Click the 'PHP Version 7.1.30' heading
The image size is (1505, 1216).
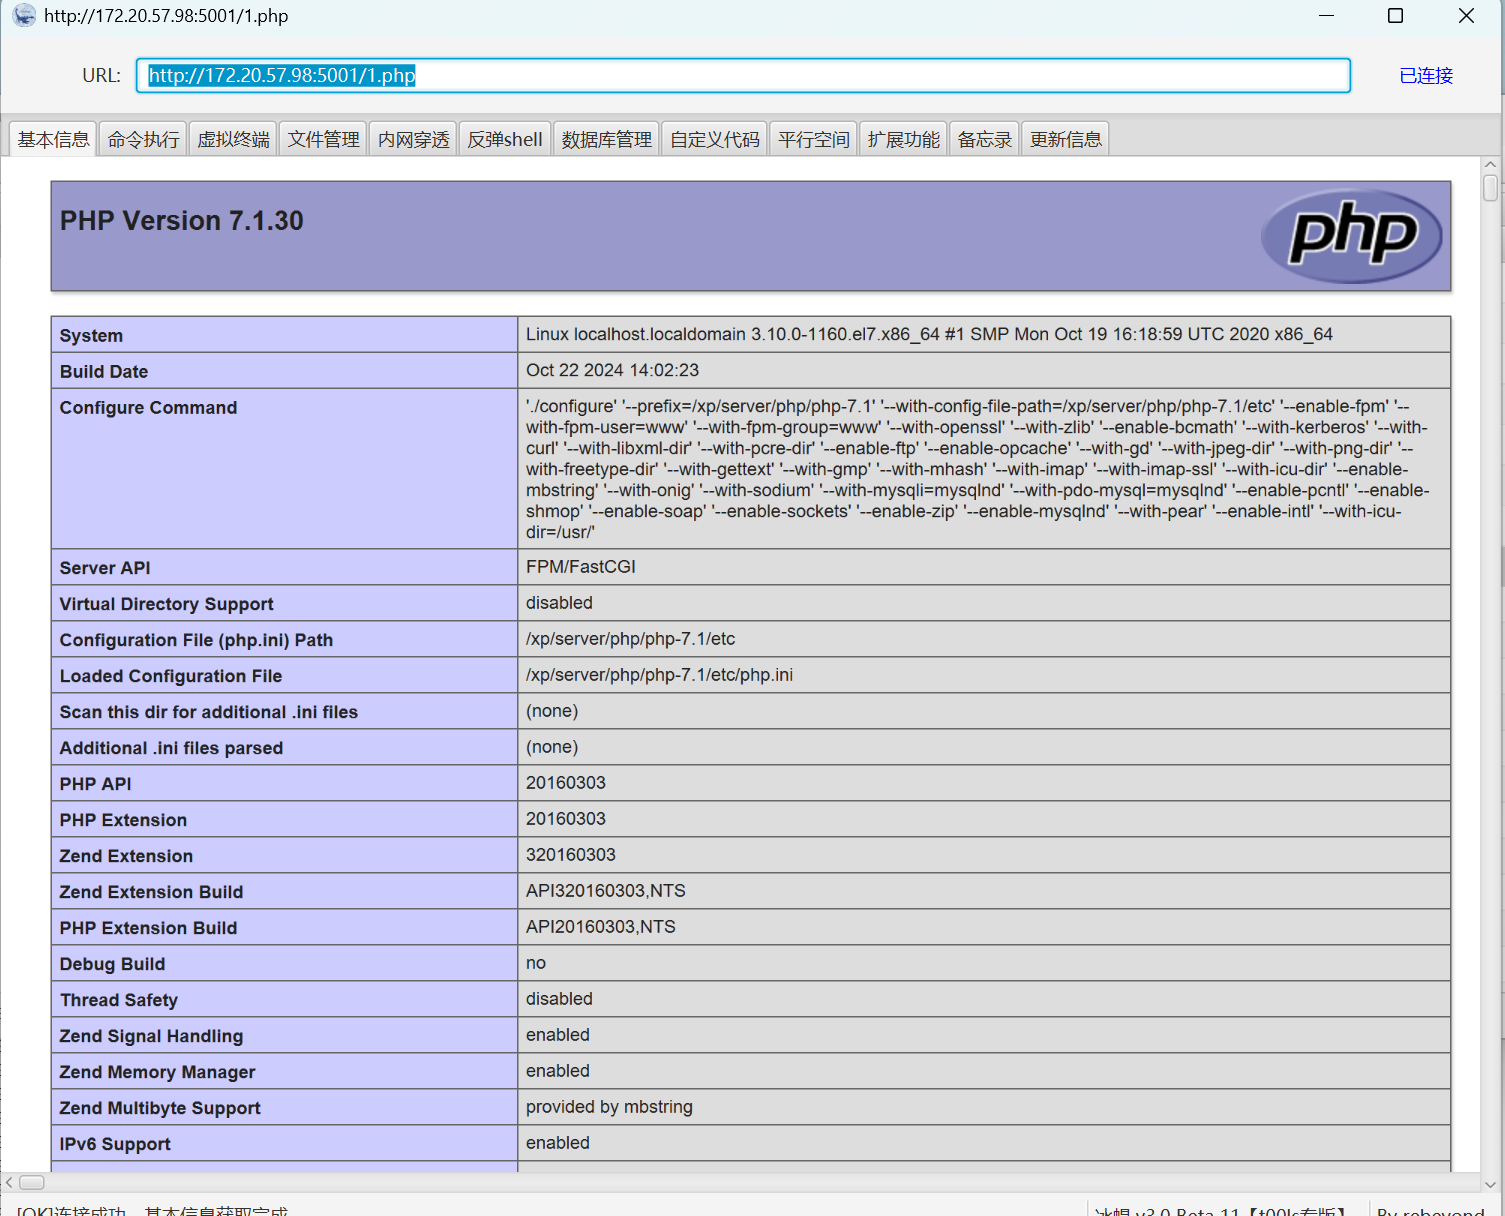[182, 220]
